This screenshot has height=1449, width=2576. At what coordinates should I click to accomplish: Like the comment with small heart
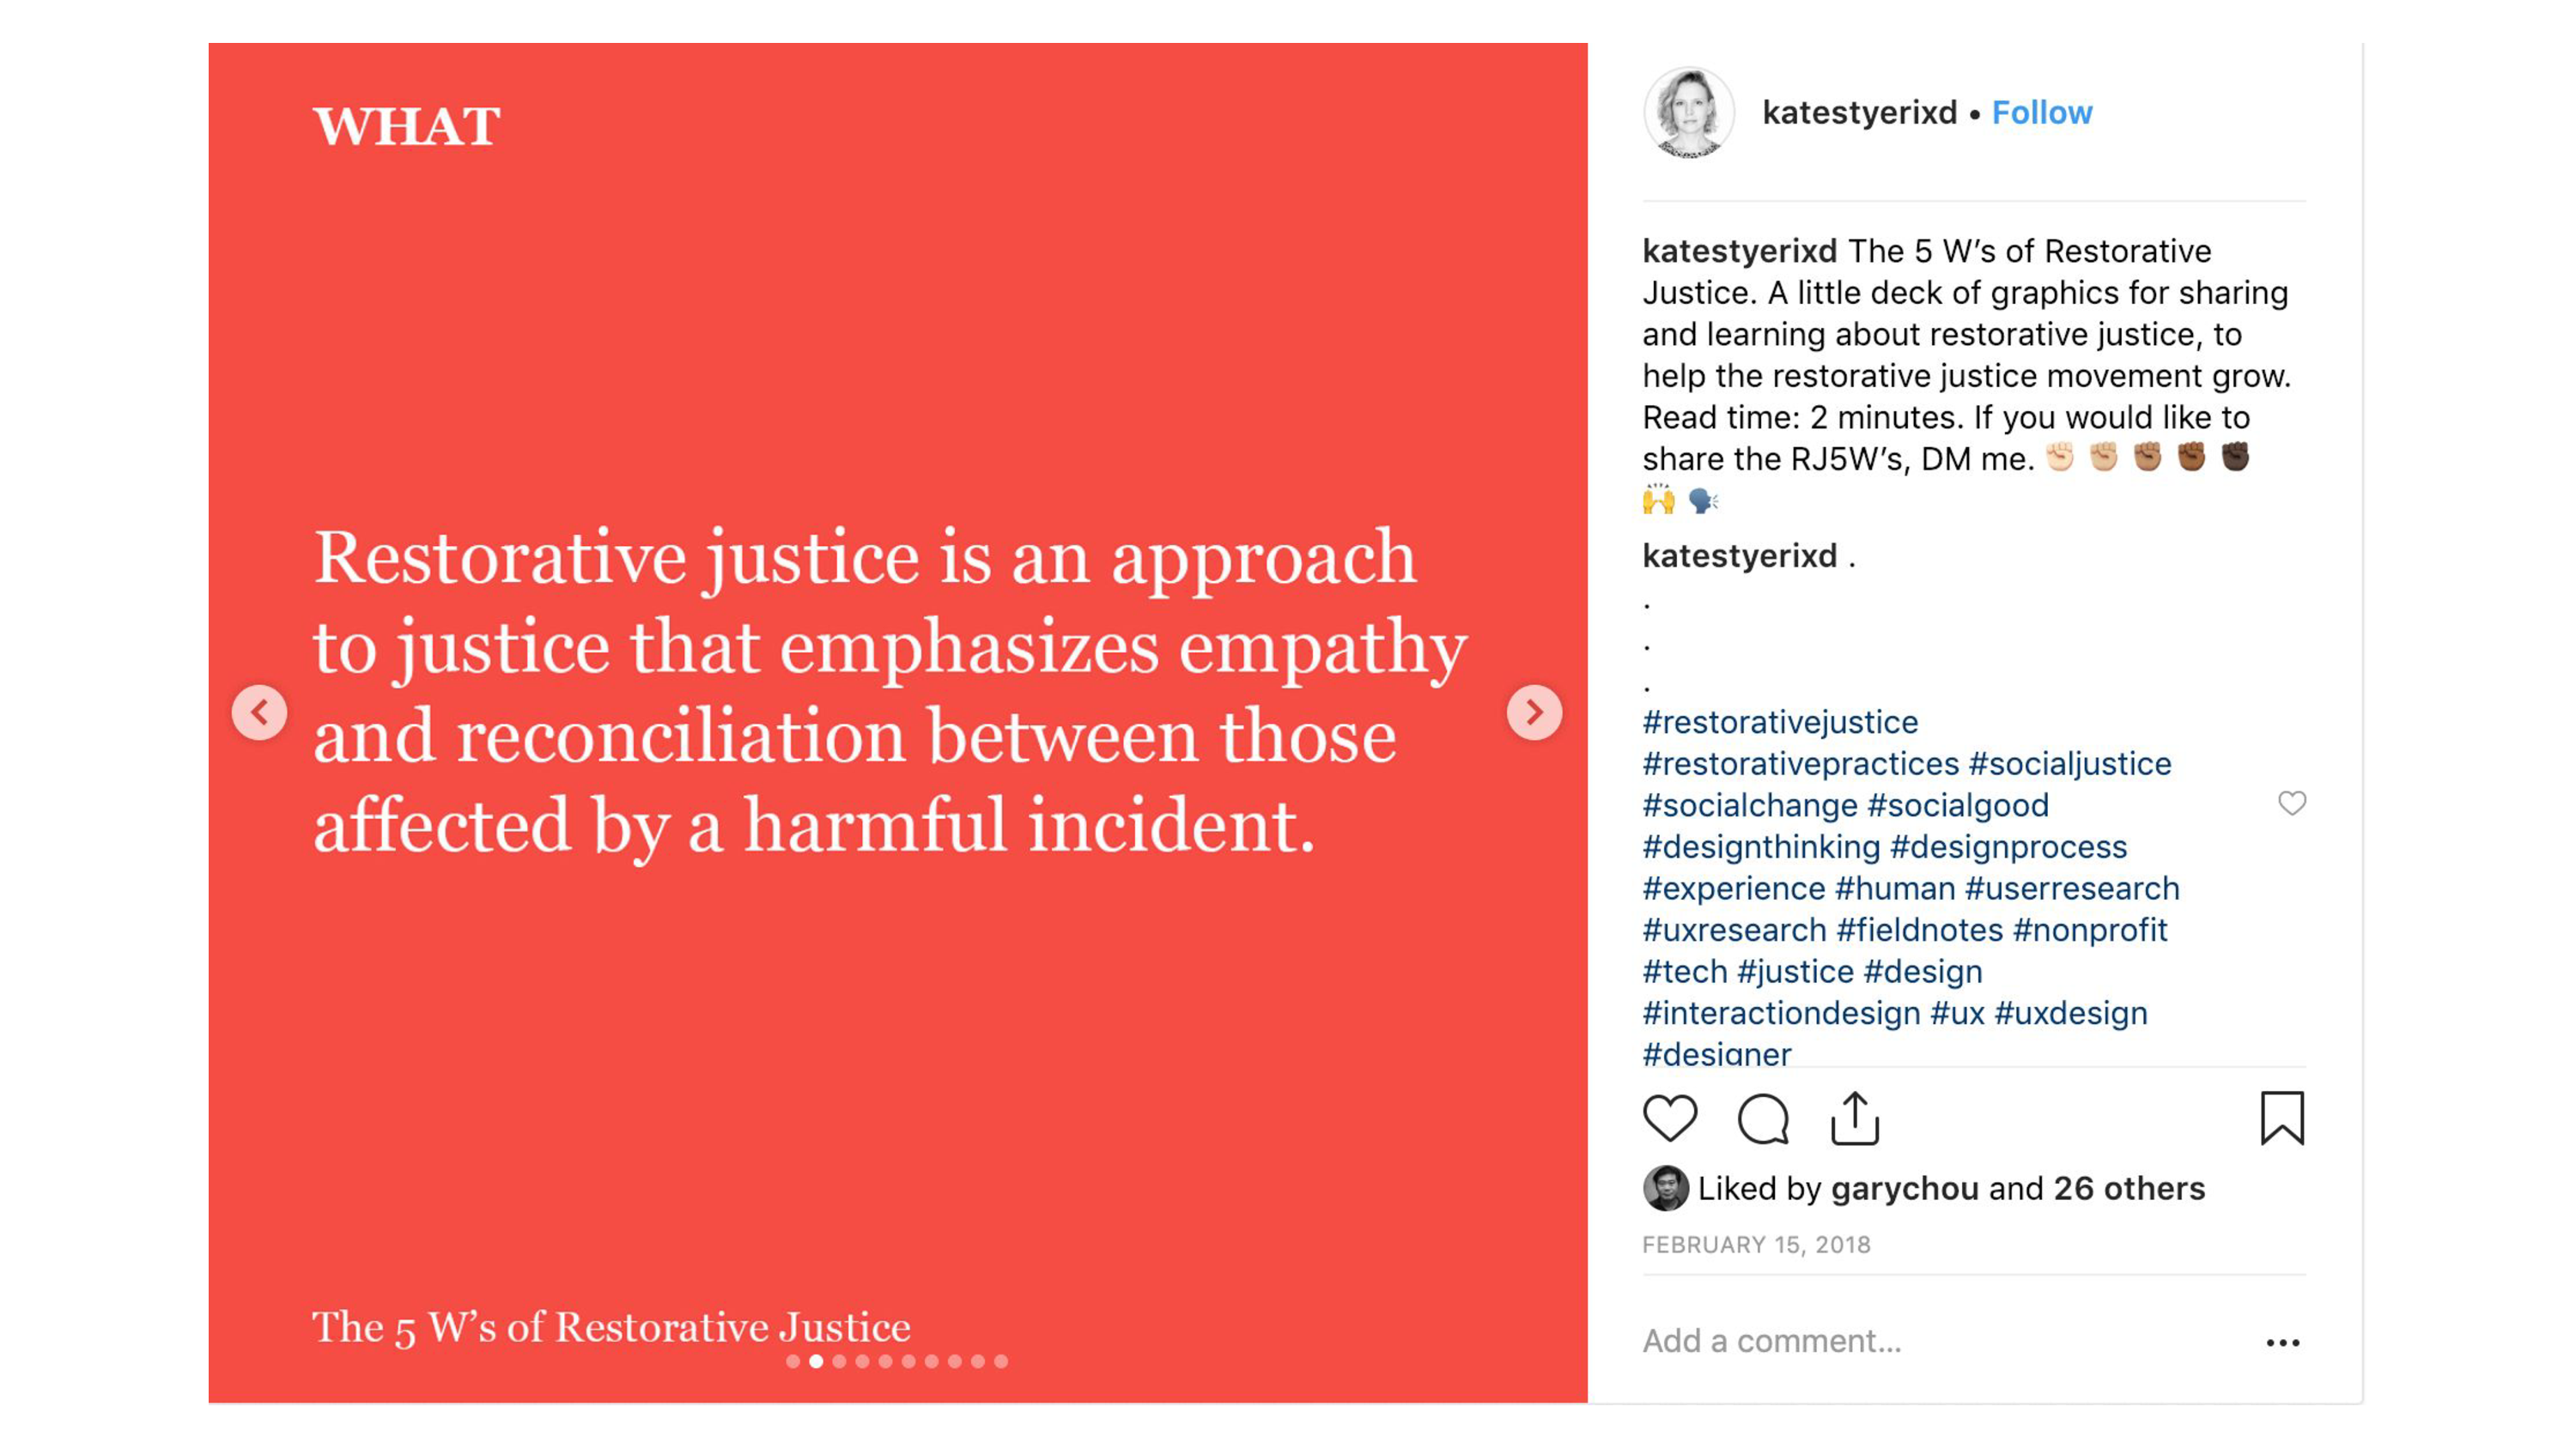[2292, 803]
